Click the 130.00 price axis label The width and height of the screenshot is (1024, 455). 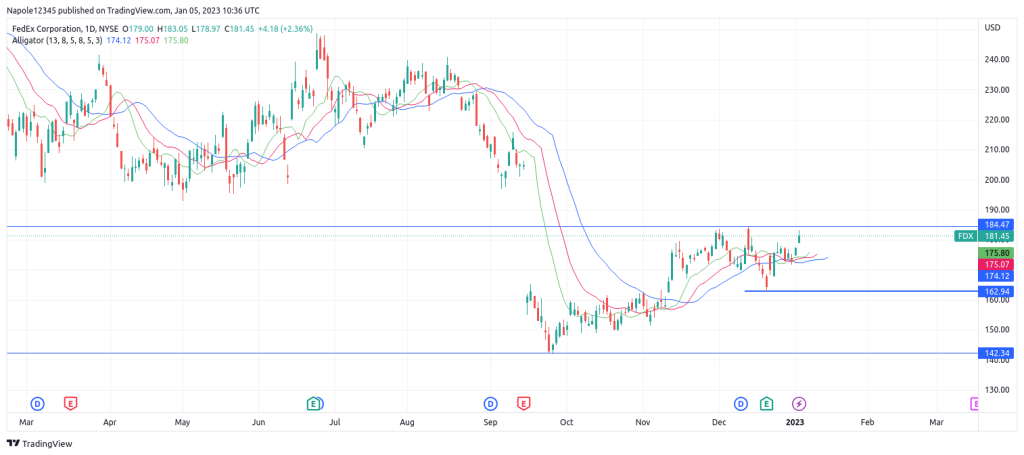(x=996, y=390)
